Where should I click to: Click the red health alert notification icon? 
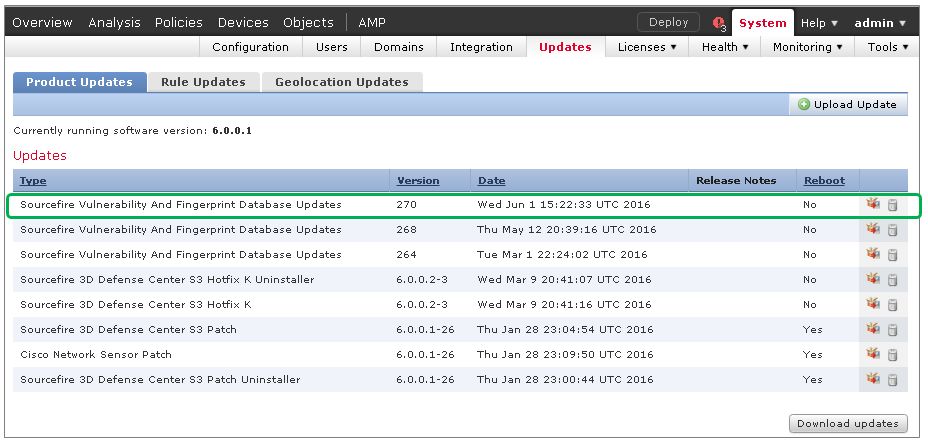pos(719,23)
